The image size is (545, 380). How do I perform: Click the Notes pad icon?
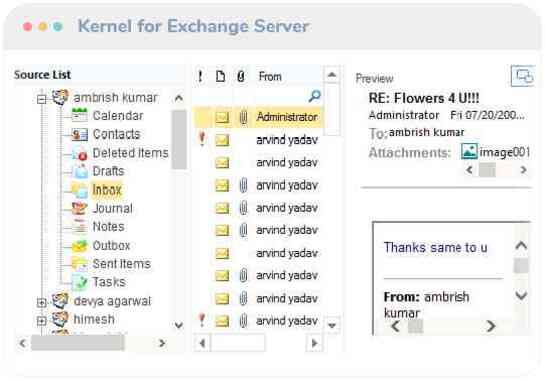point(80,227)
